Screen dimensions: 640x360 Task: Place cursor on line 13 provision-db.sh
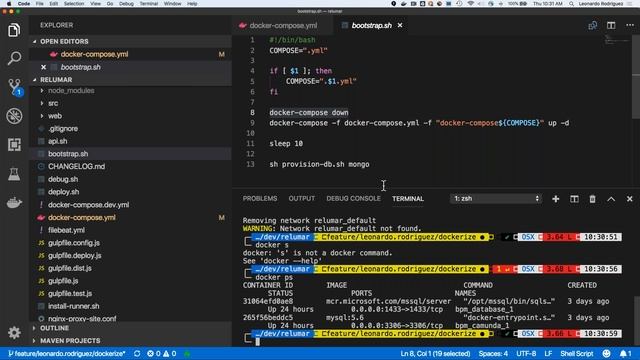tap(319, 164)
